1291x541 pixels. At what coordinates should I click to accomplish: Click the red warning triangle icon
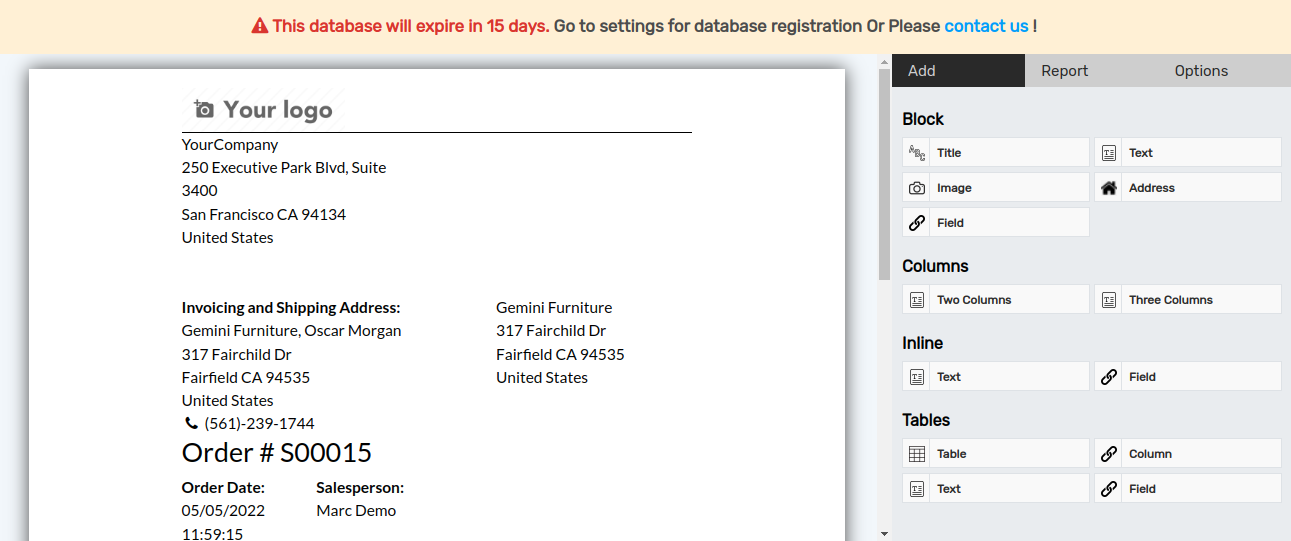(260, 26)
